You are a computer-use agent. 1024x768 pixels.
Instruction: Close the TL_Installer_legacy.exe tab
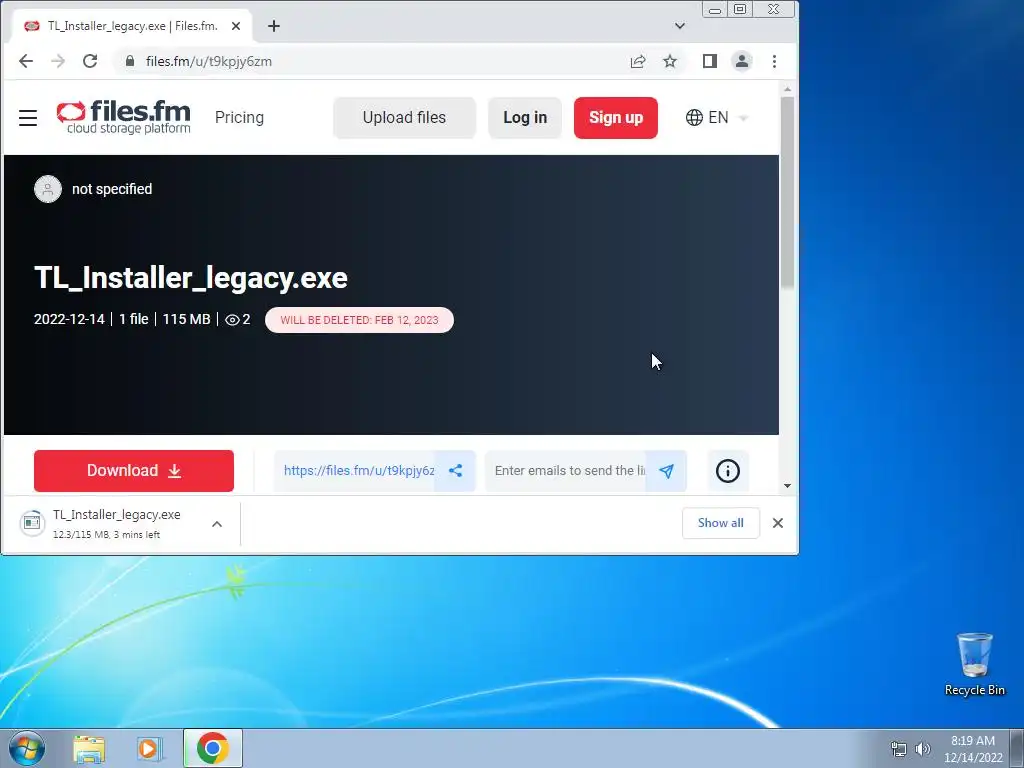click(x=236, y=26)
